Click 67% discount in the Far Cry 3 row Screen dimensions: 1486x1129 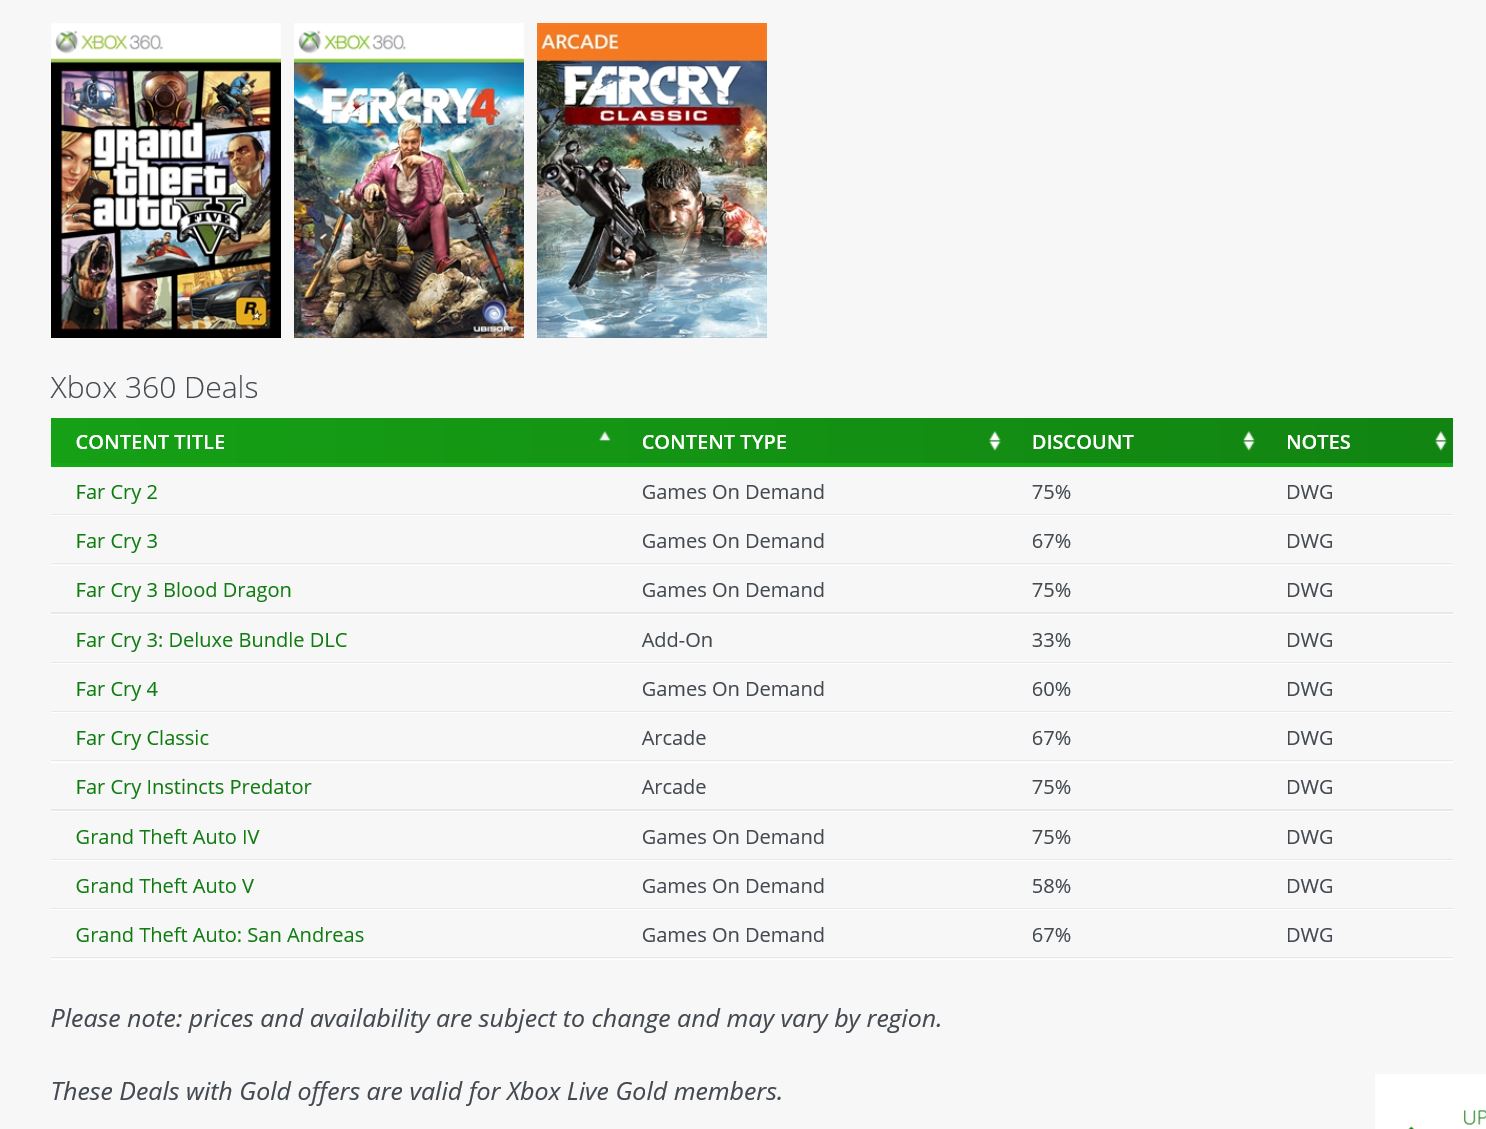1051,541
